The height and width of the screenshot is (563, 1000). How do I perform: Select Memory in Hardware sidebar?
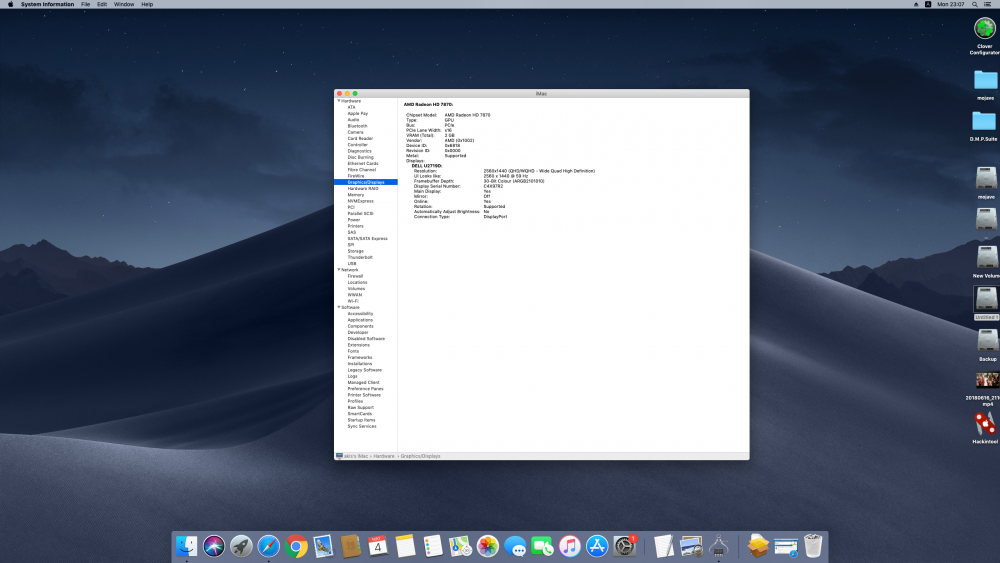click(356, 194)
